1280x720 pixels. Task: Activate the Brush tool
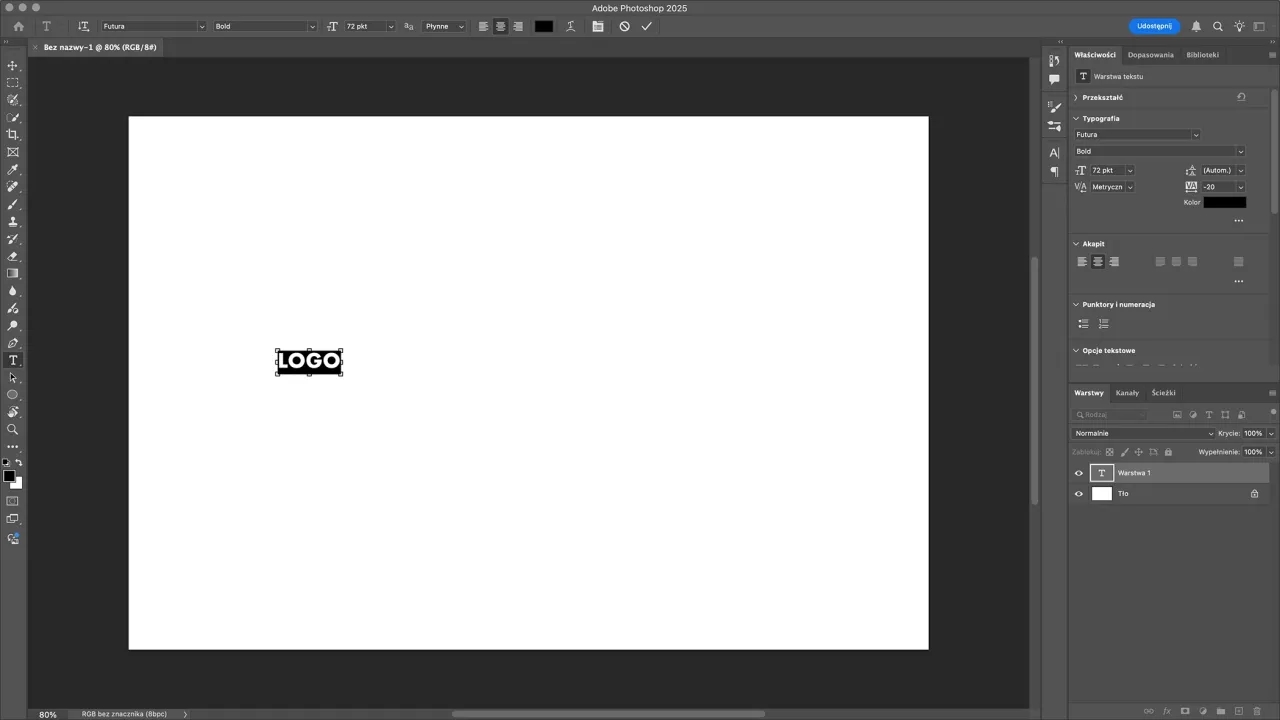[13, 205]
